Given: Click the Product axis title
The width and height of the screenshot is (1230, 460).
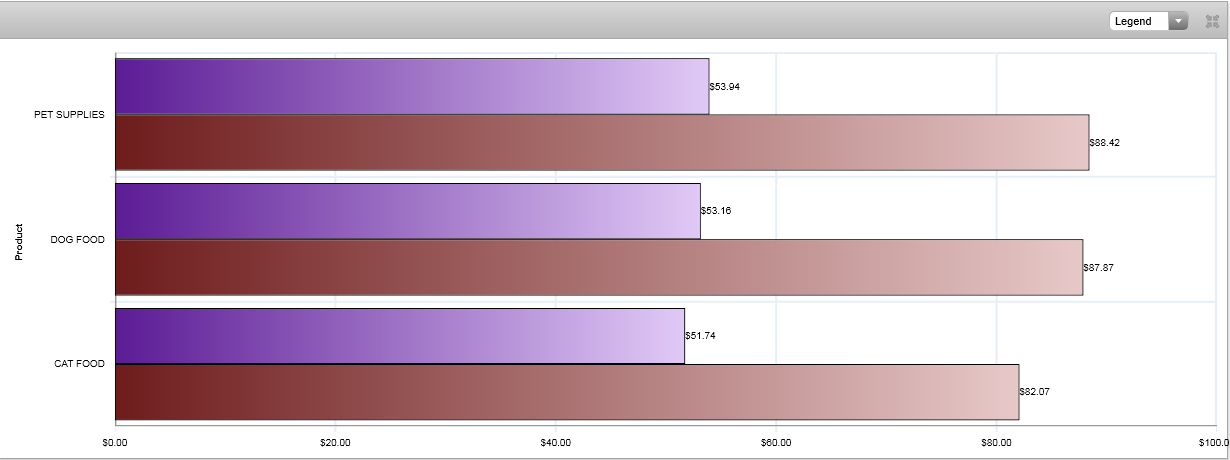Looking at the screenshot, I should tap(19, 240).
